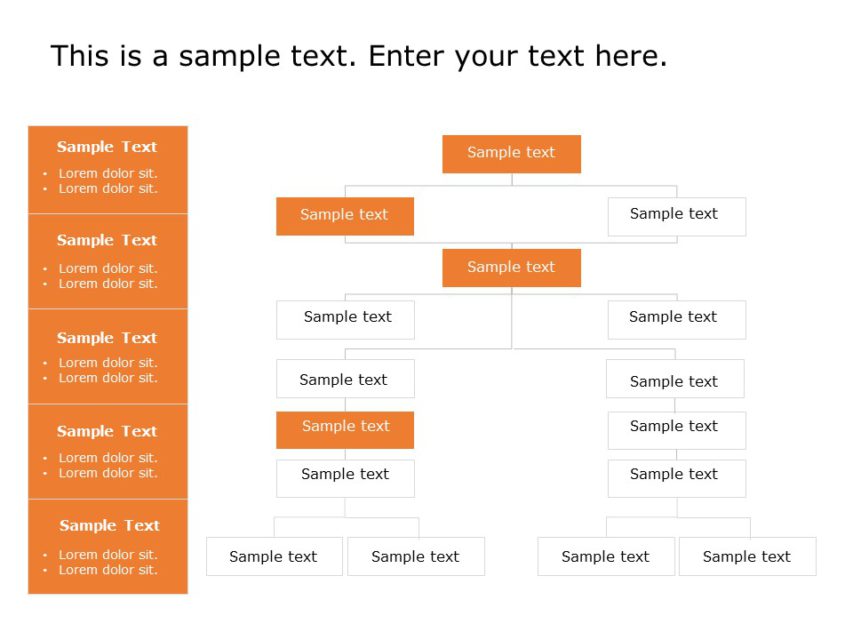Click the last orange sidebar block

coord(108,546)
